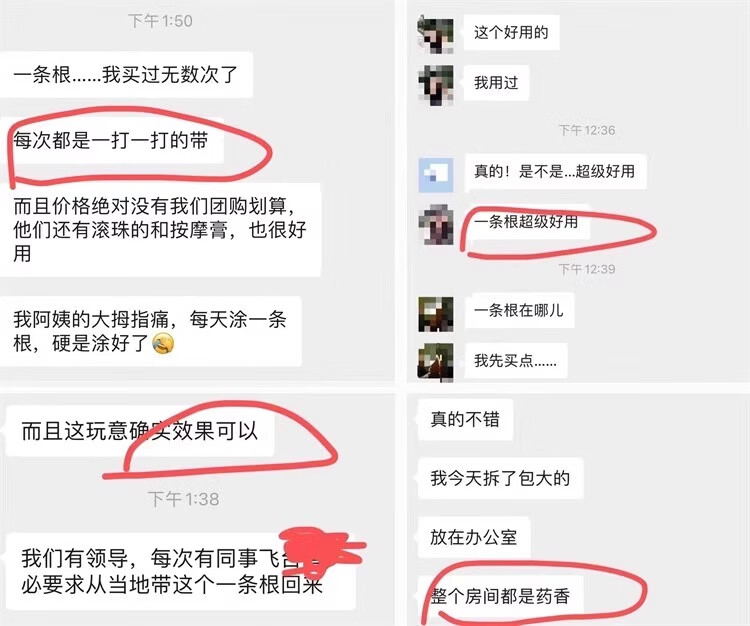The image size is (750, 626).
Task: Tap the 下午 1:50 timestamp
Action: point(160,21)
